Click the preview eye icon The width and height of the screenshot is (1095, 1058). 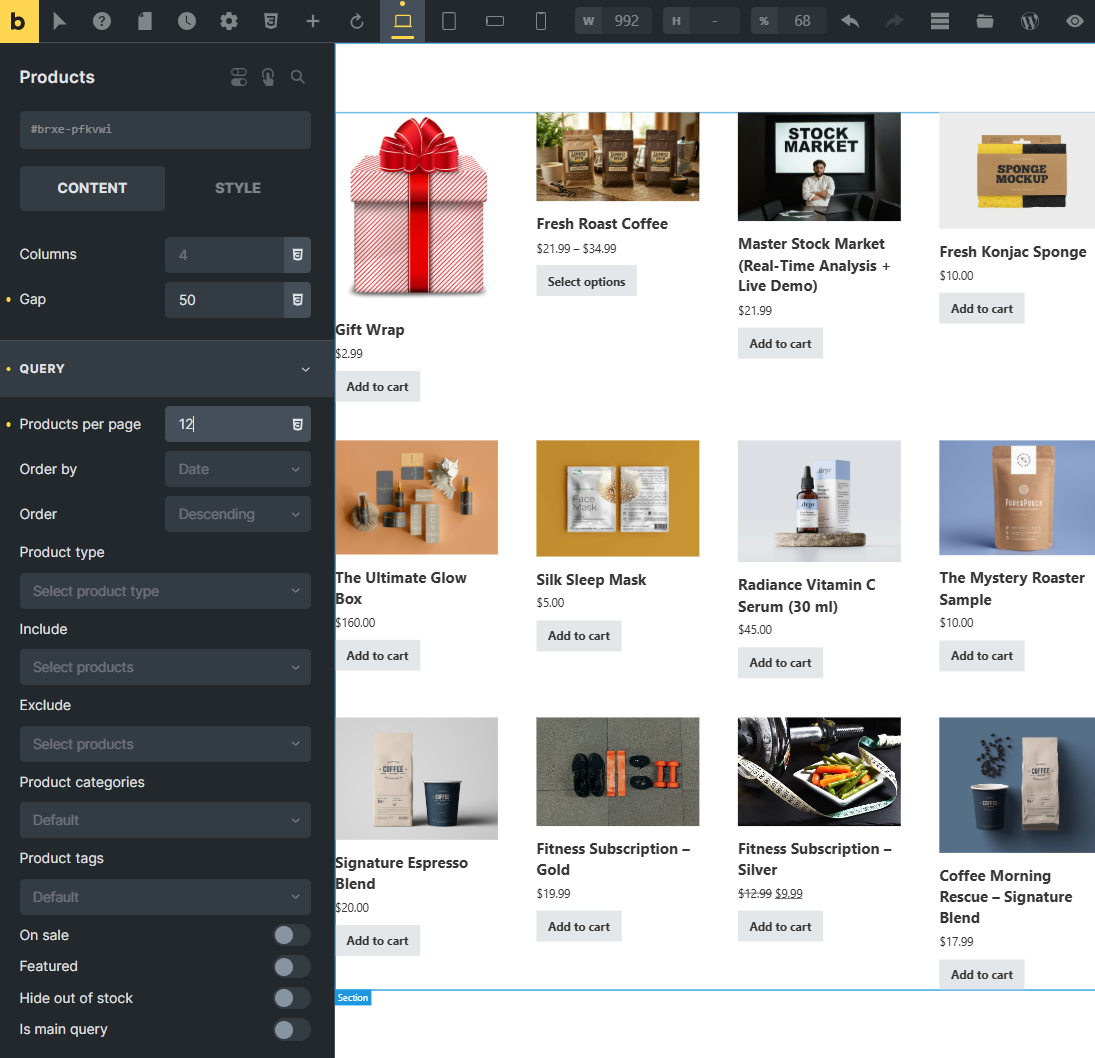point(1075,21)
